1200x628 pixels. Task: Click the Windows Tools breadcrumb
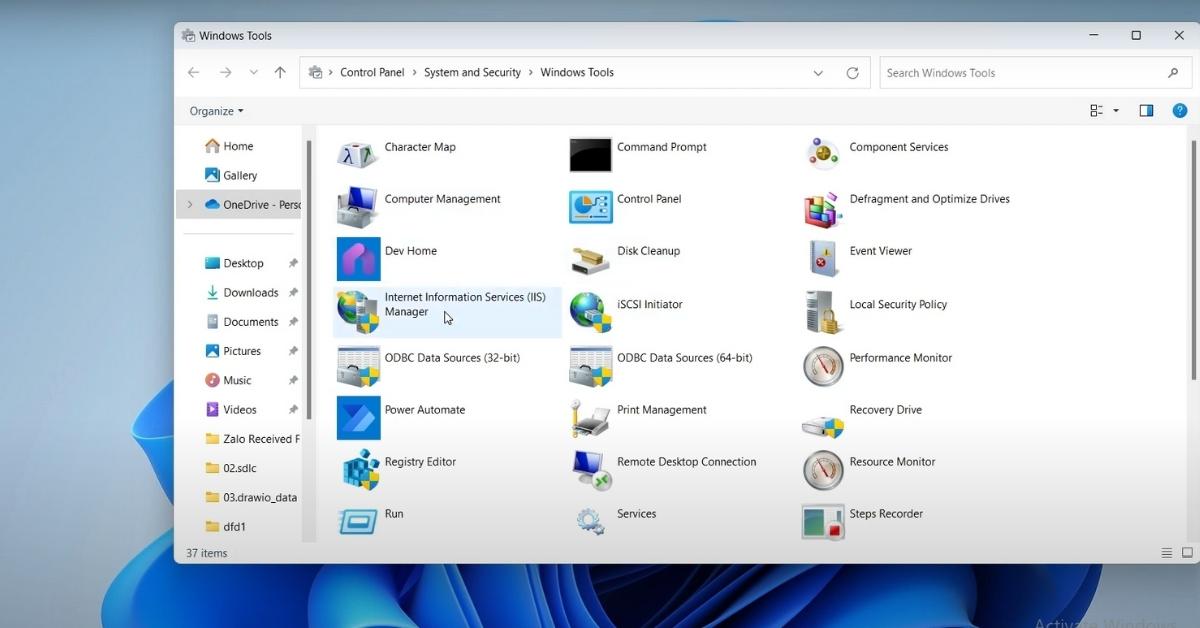tap(577, 72)
